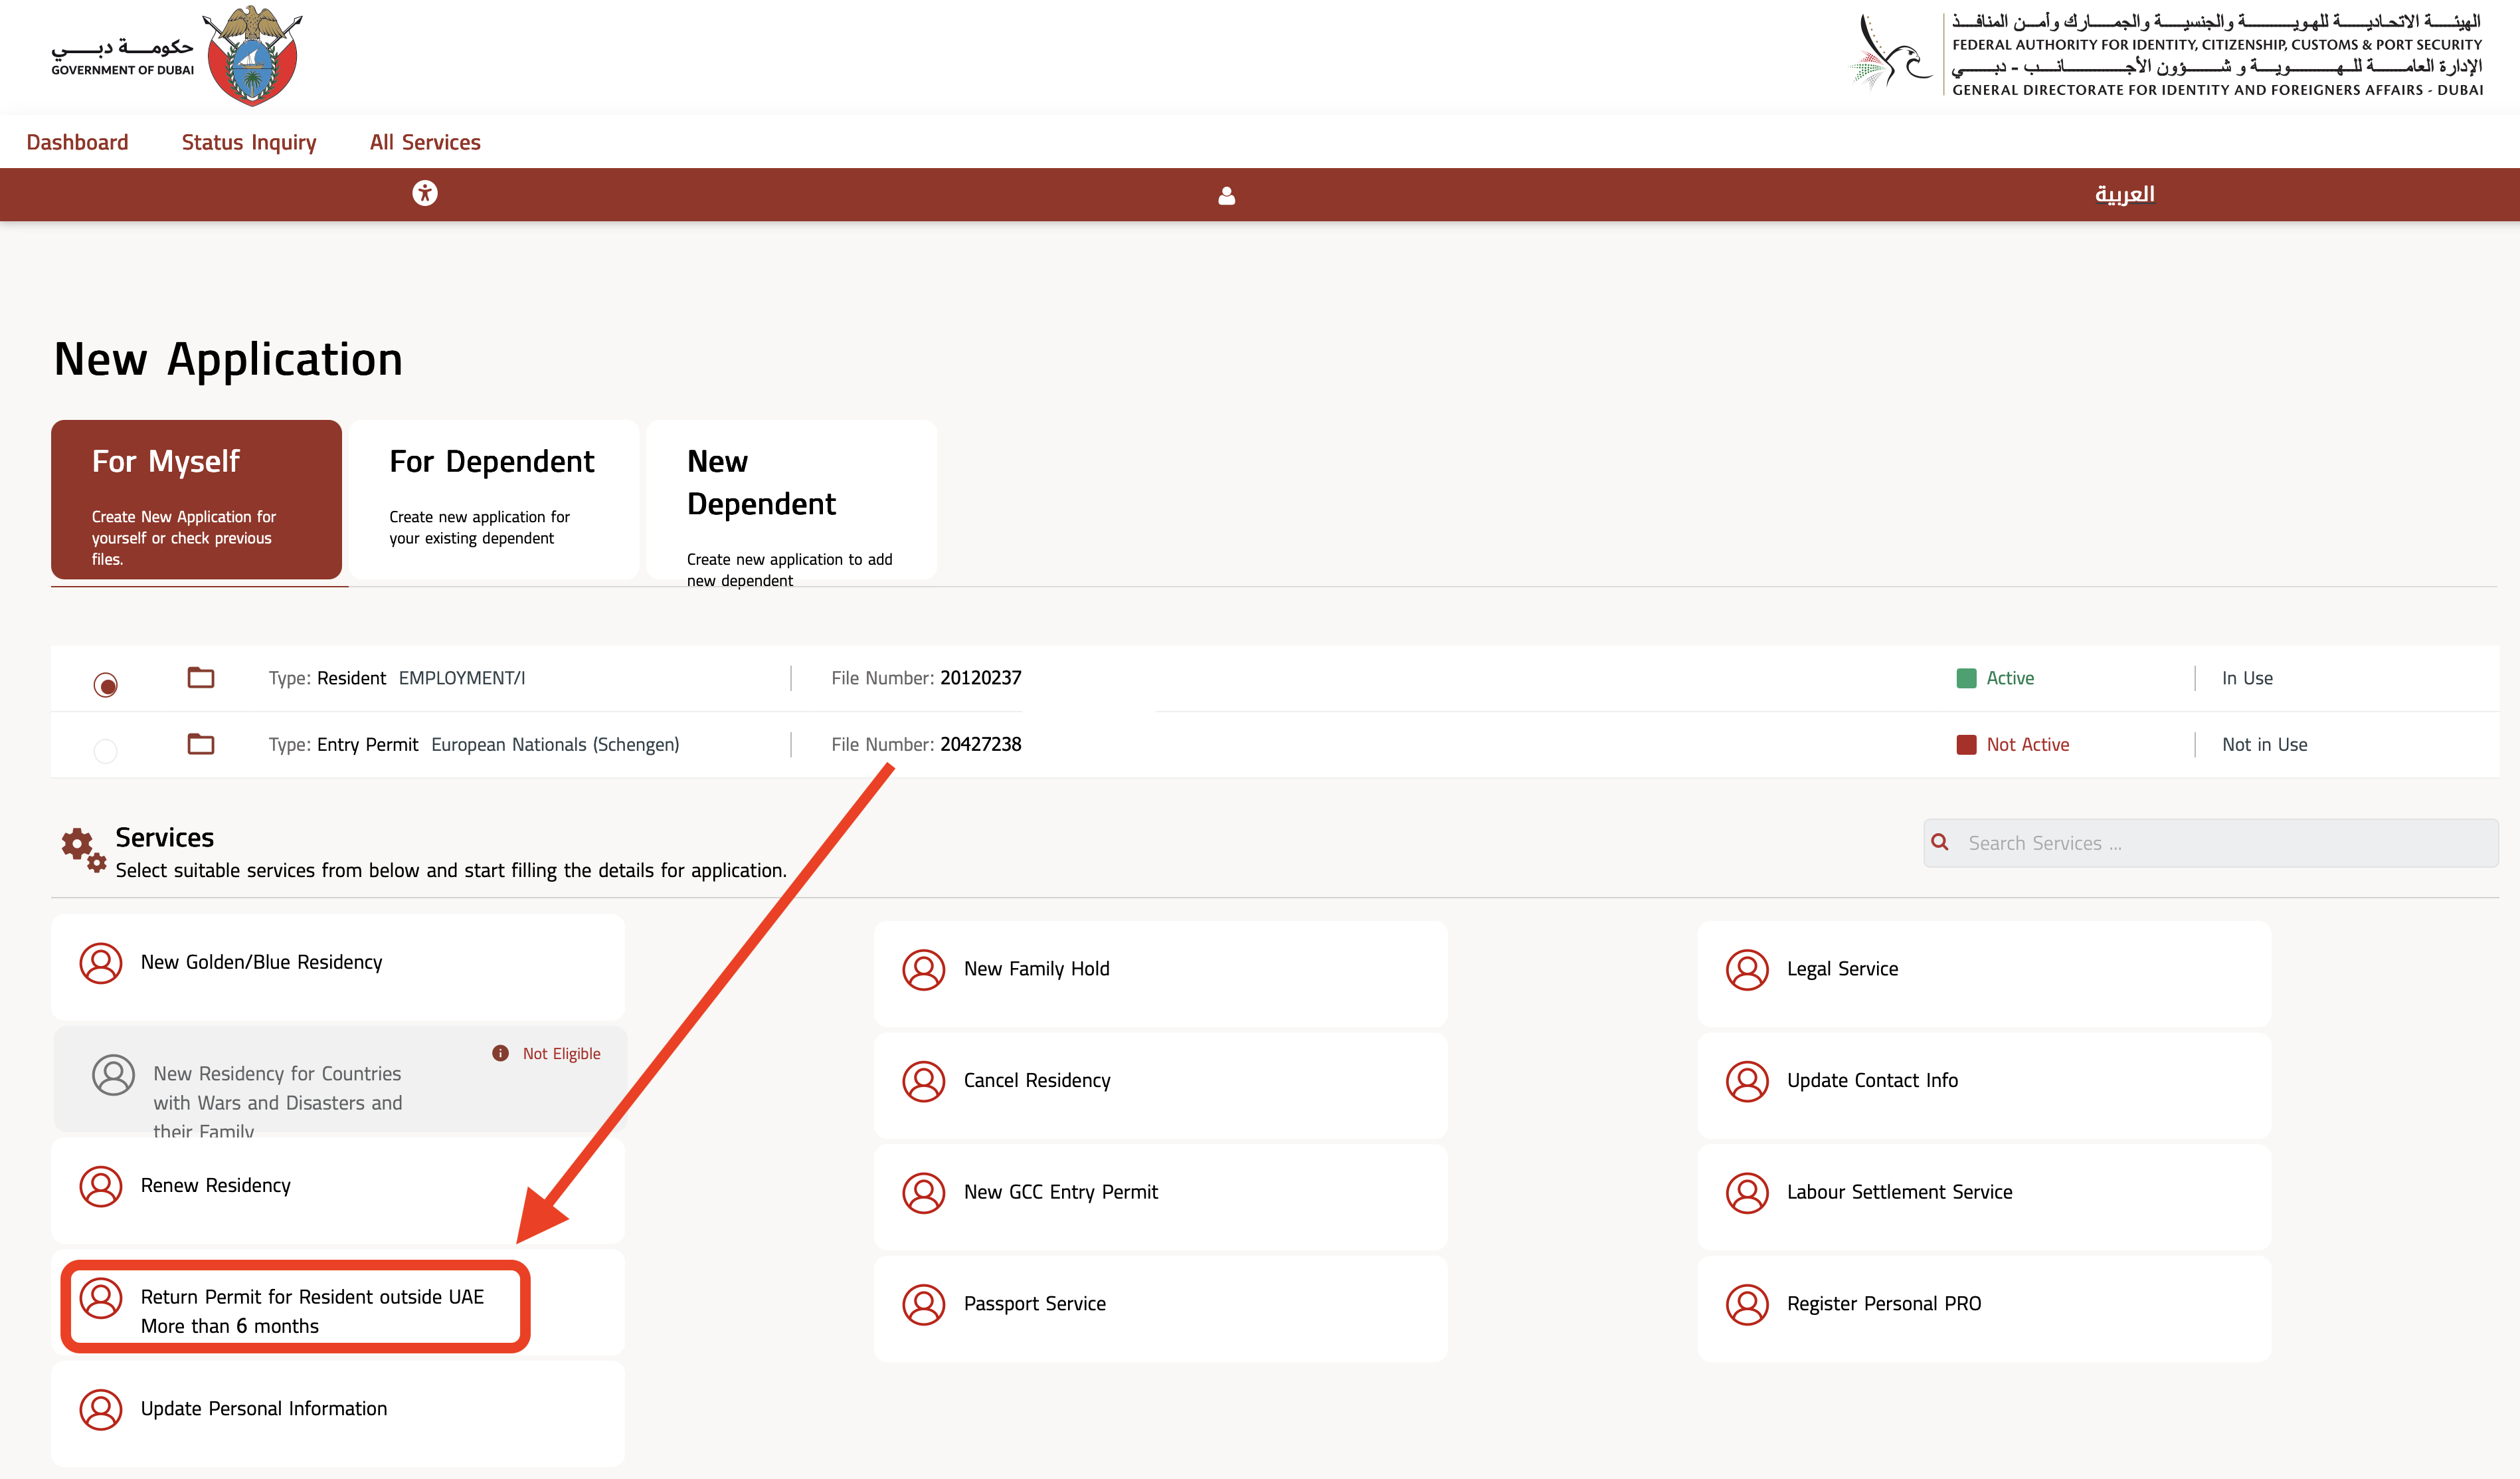2520x1479 pixels.
Task: Switch to the For Dependent tab
Action: pos(494,499)
